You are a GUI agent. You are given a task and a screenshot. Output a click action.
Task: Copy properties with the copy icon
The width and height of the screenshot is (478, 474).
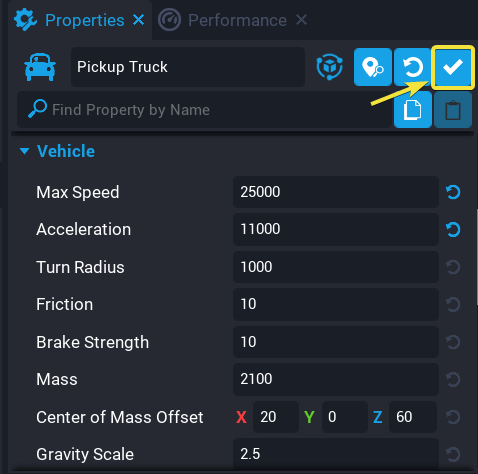click(x=413, y=110)
